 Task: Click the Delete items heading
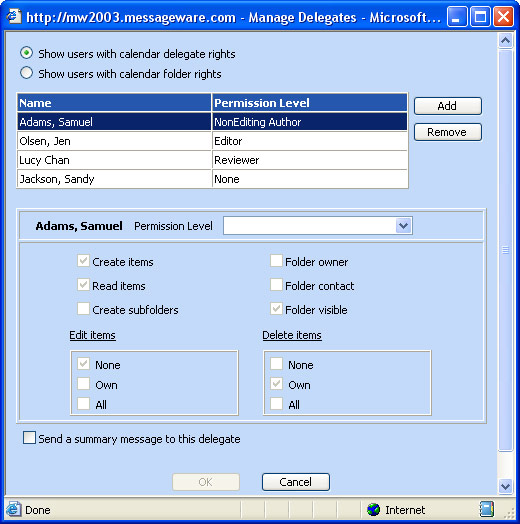pos(292,335)
